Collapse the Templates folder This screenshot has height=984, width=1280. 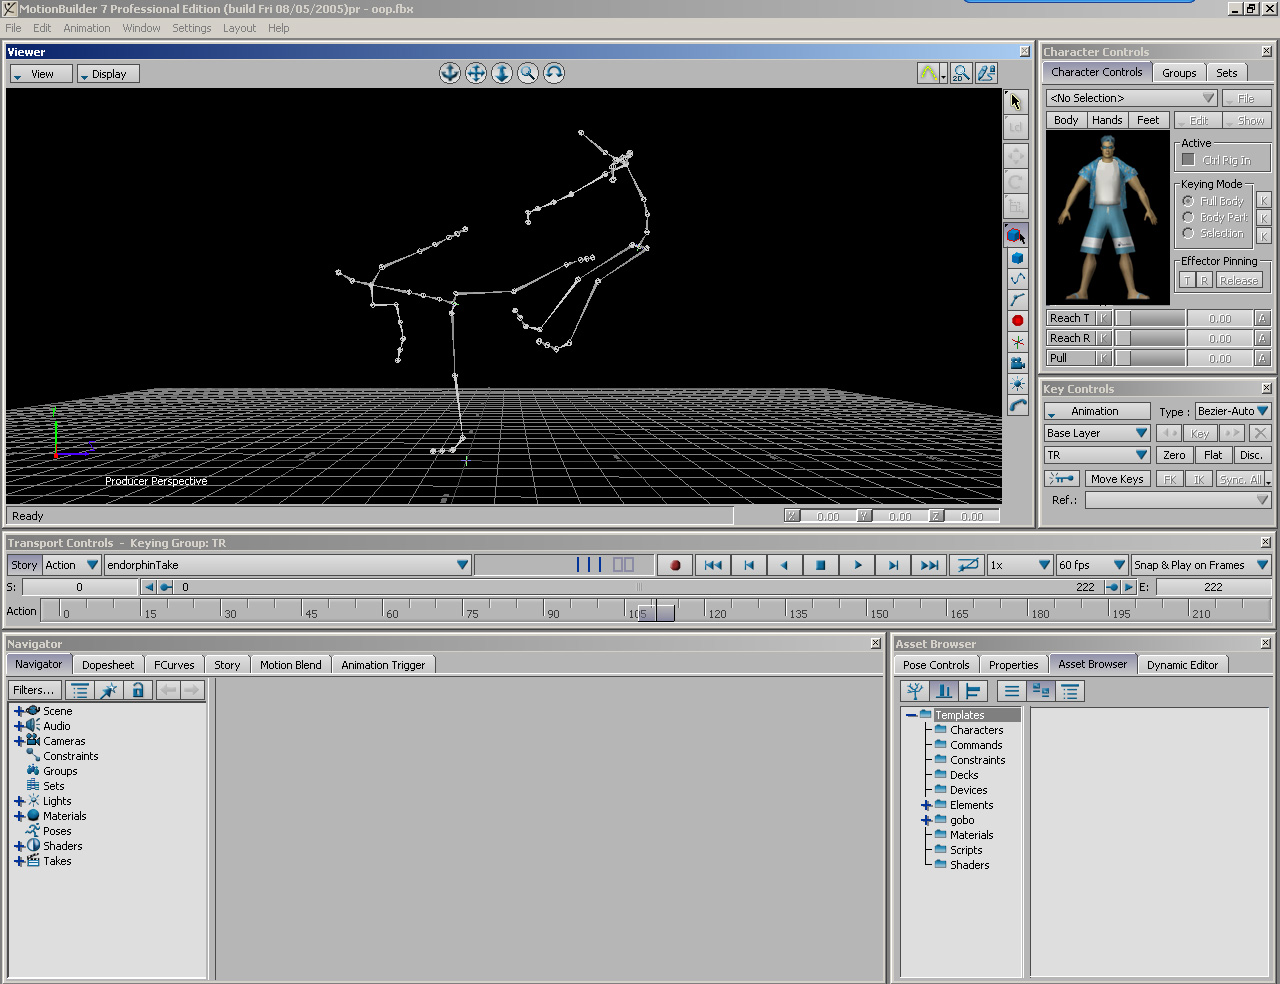pyautogui.click(x=911, y=715)
